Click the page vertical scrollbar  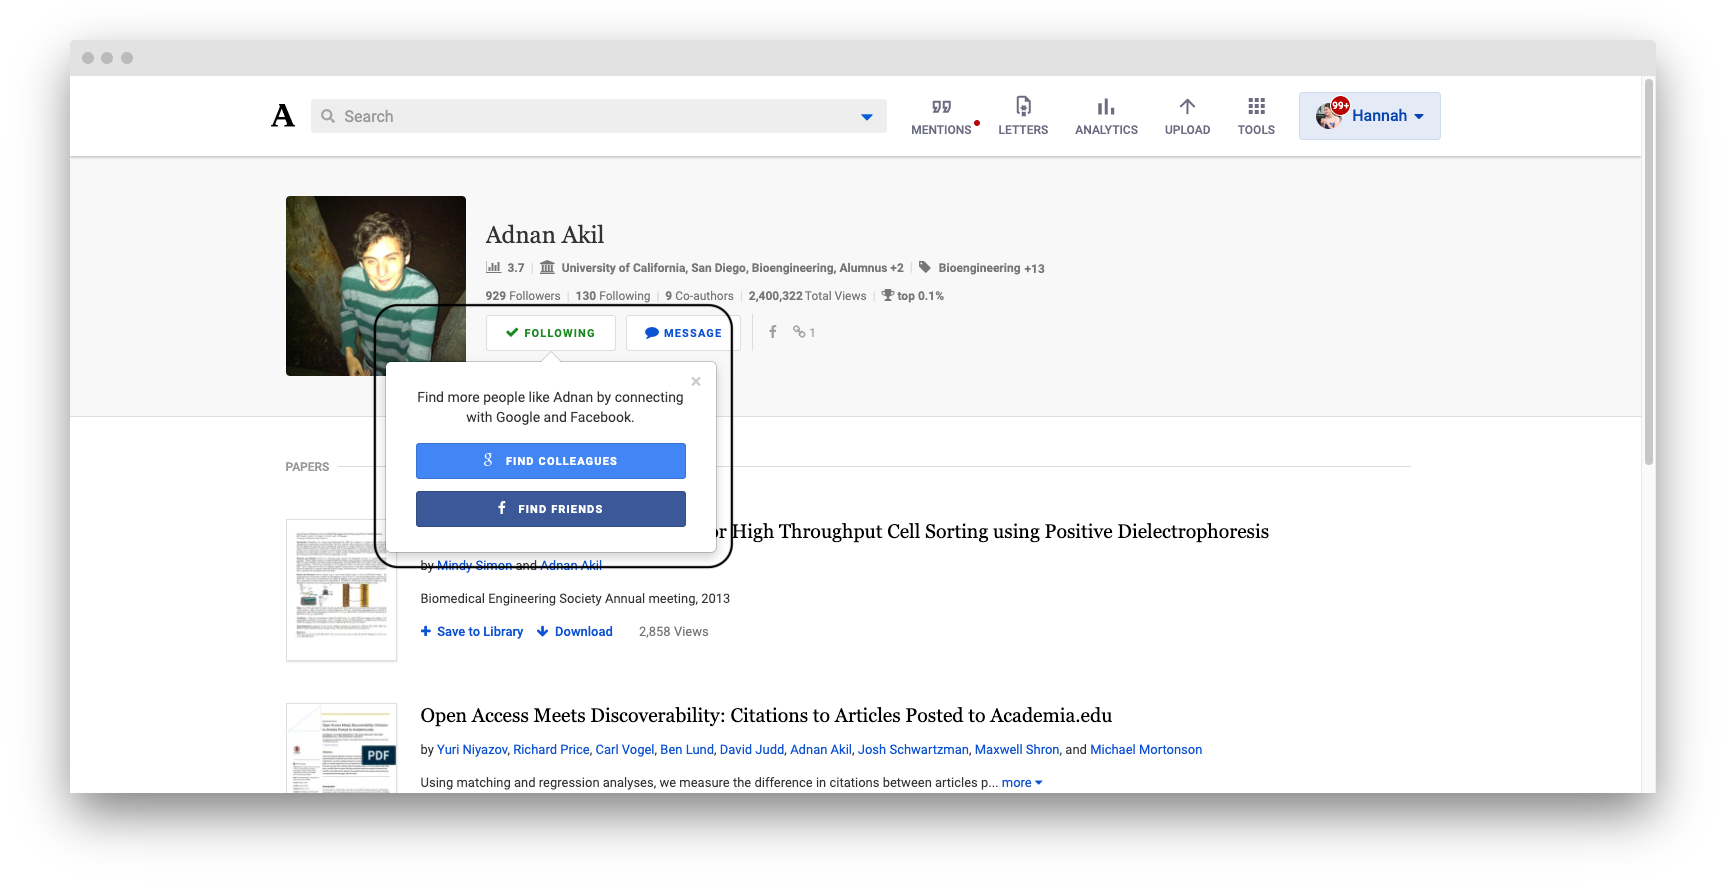1648,270
